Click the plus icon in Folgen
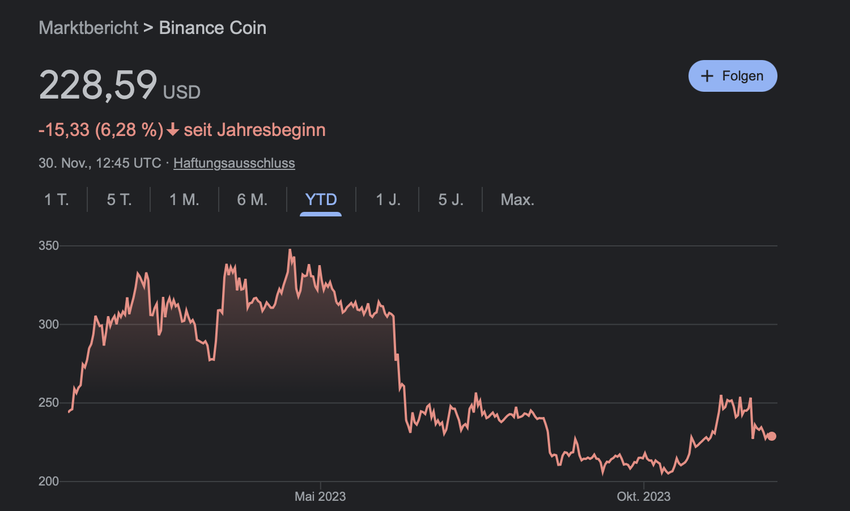This screenshot has height=511, width=850. [707, 76]
